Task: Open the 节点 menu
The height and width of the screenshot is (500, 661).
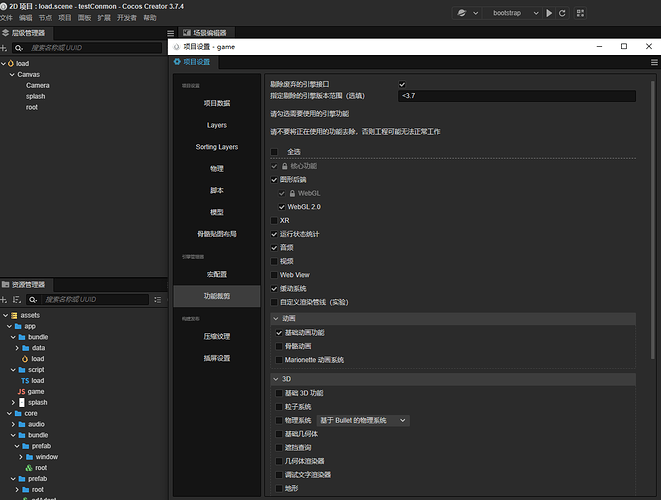Action: point(45,18)
